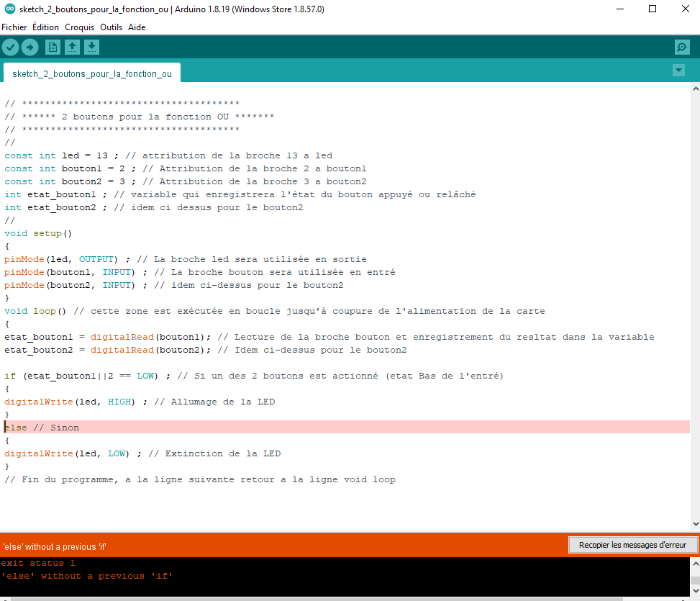Click the highlighted 'else // Sinon' line
The height and width of the screenshot is (601, 700).
(347, 427)
